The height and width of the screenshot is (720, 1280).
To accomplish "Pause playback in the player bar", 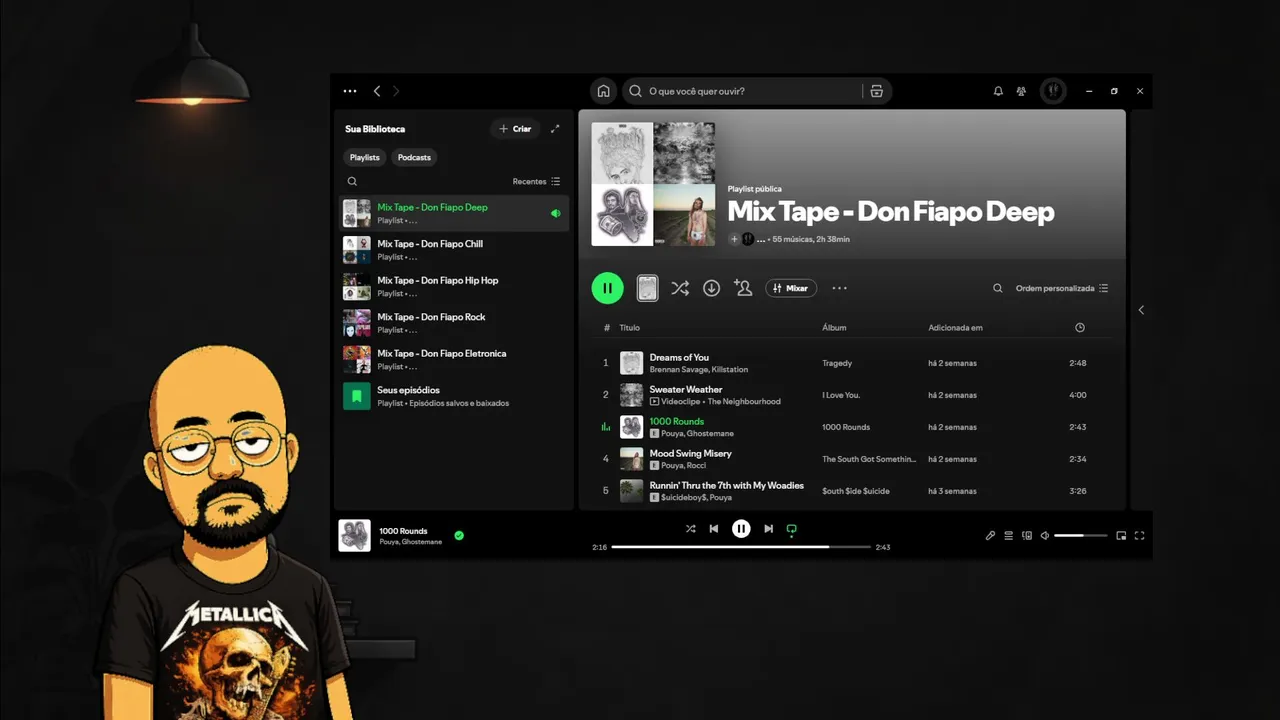I will click(741, 529).
